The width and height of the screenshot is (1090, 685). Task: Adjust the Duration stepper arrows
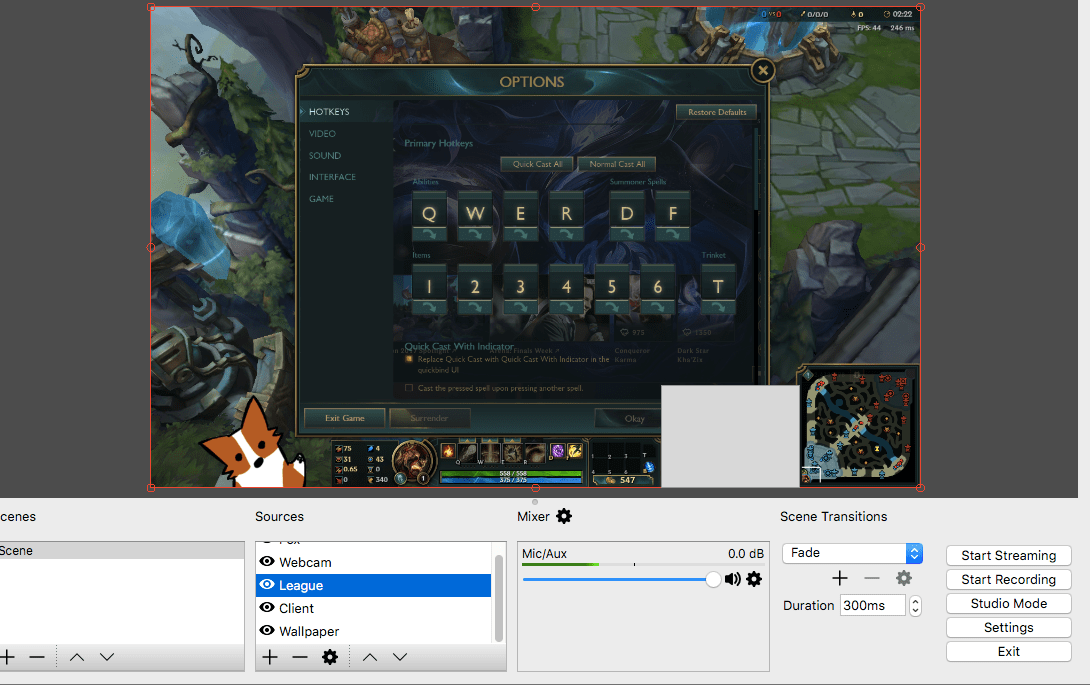[x=916, y=606]
